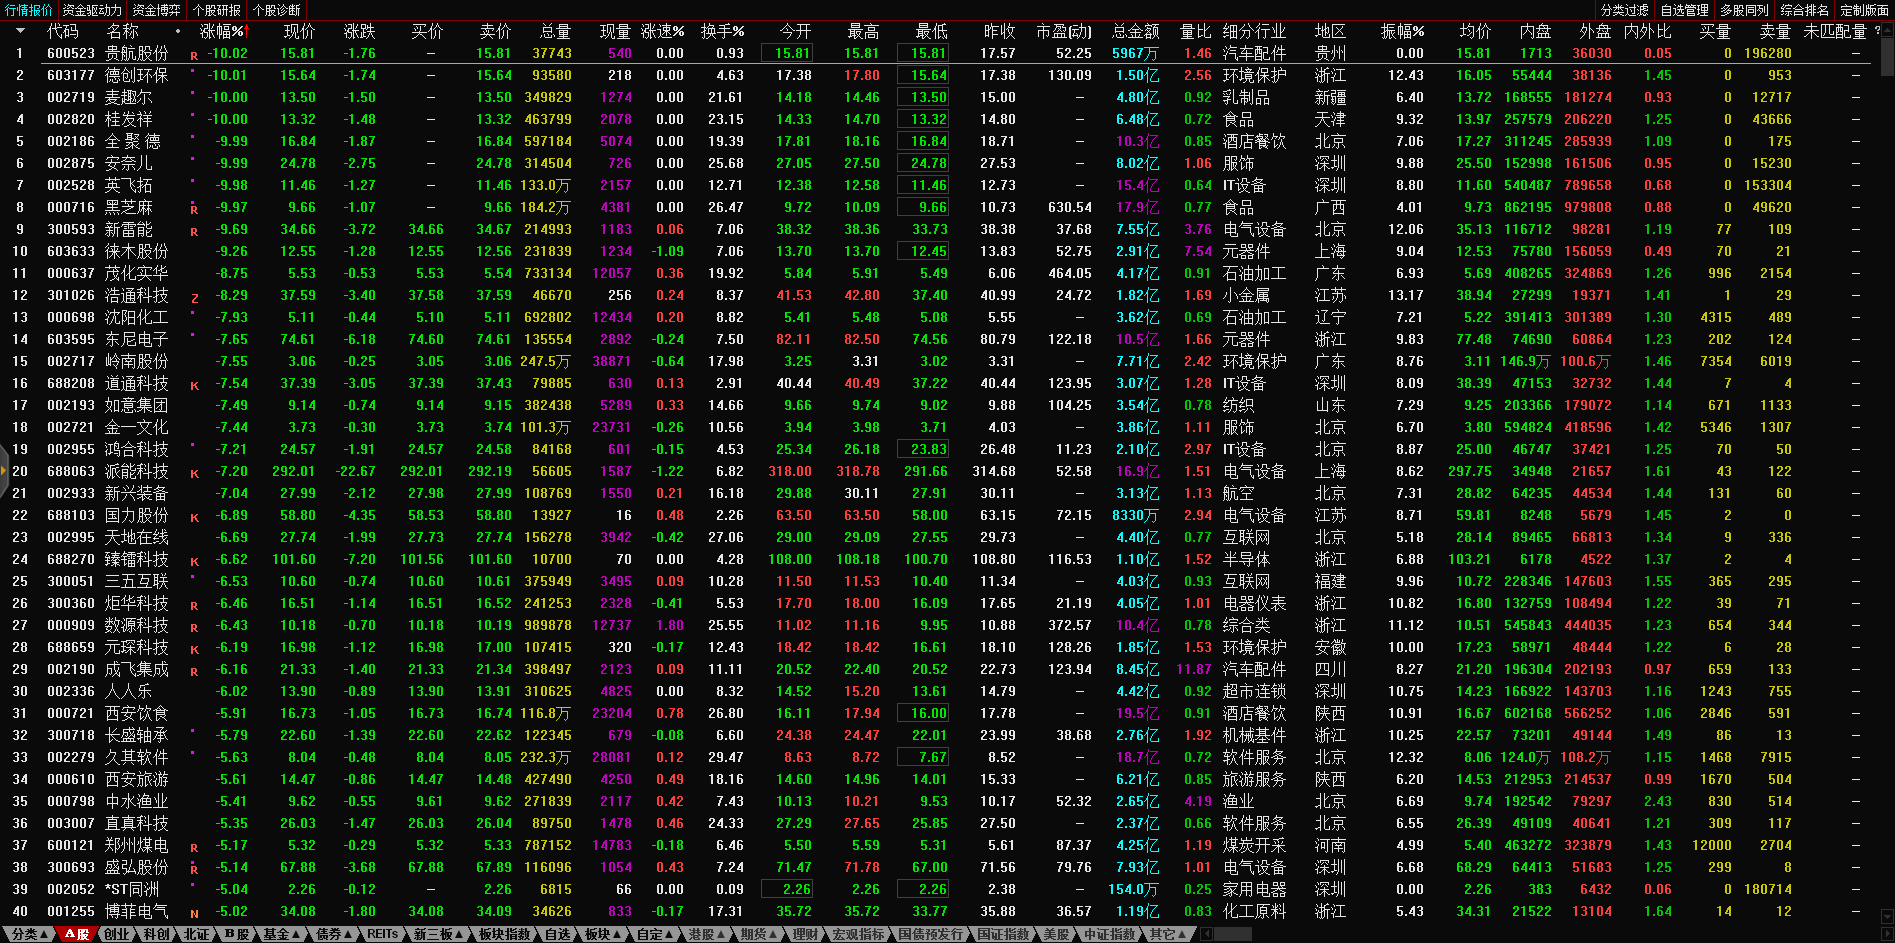Click the 综合排名 button
The height and width of the screenshot is (943, 1895).
pyautogui.click(x=1804, y=10)
